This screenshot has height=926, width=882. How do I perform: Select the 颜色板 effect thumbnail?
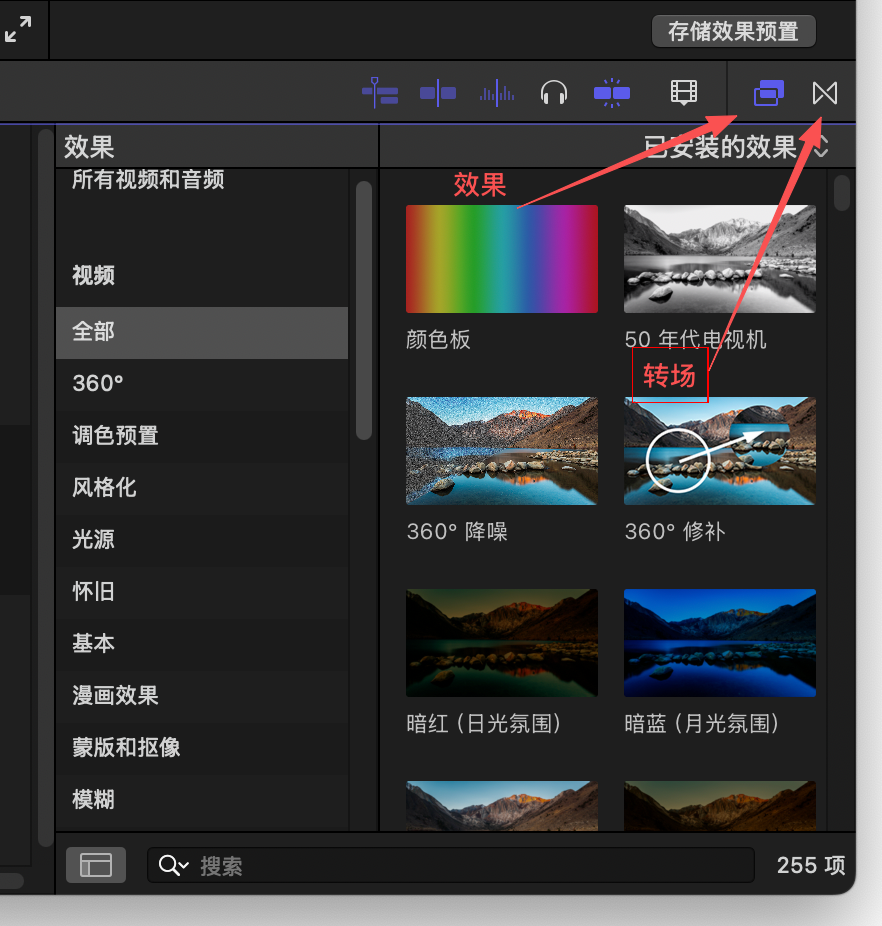click(502, 259)
